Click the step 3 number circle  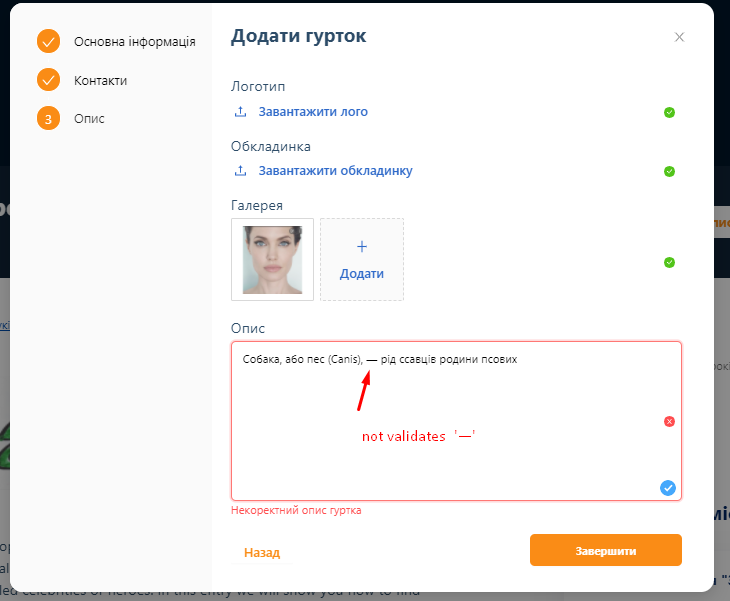coord(48,118)
